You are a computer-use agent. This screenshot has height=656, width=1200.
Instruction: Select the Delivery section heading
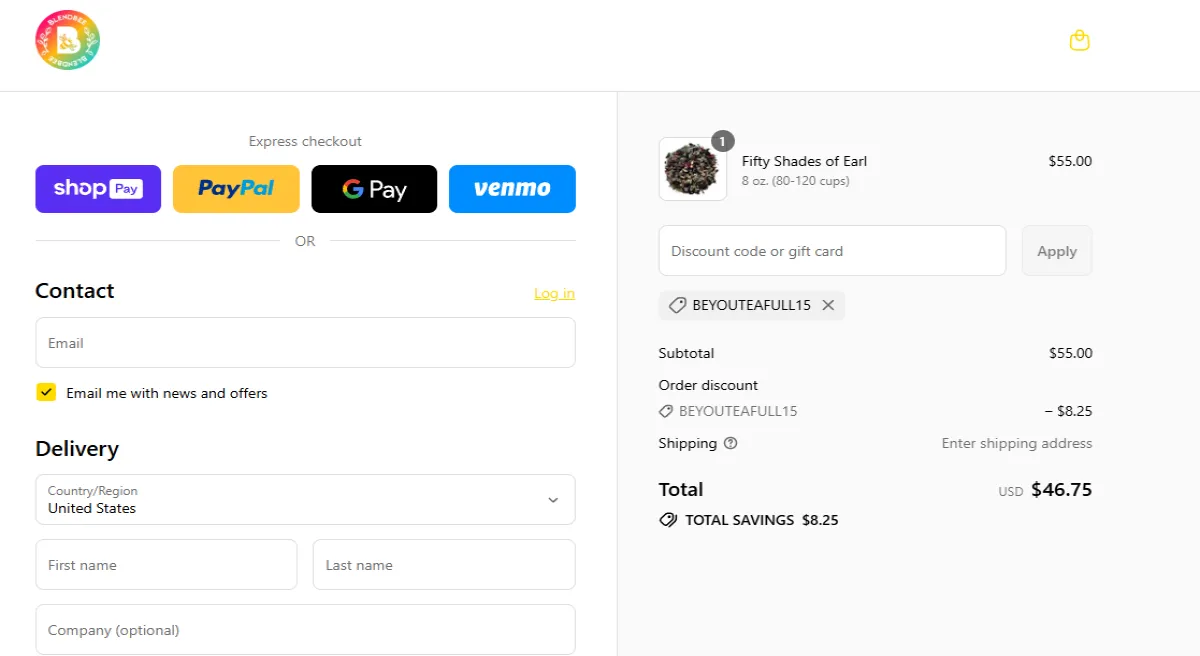pyautogui.click(x=77, y=448)
